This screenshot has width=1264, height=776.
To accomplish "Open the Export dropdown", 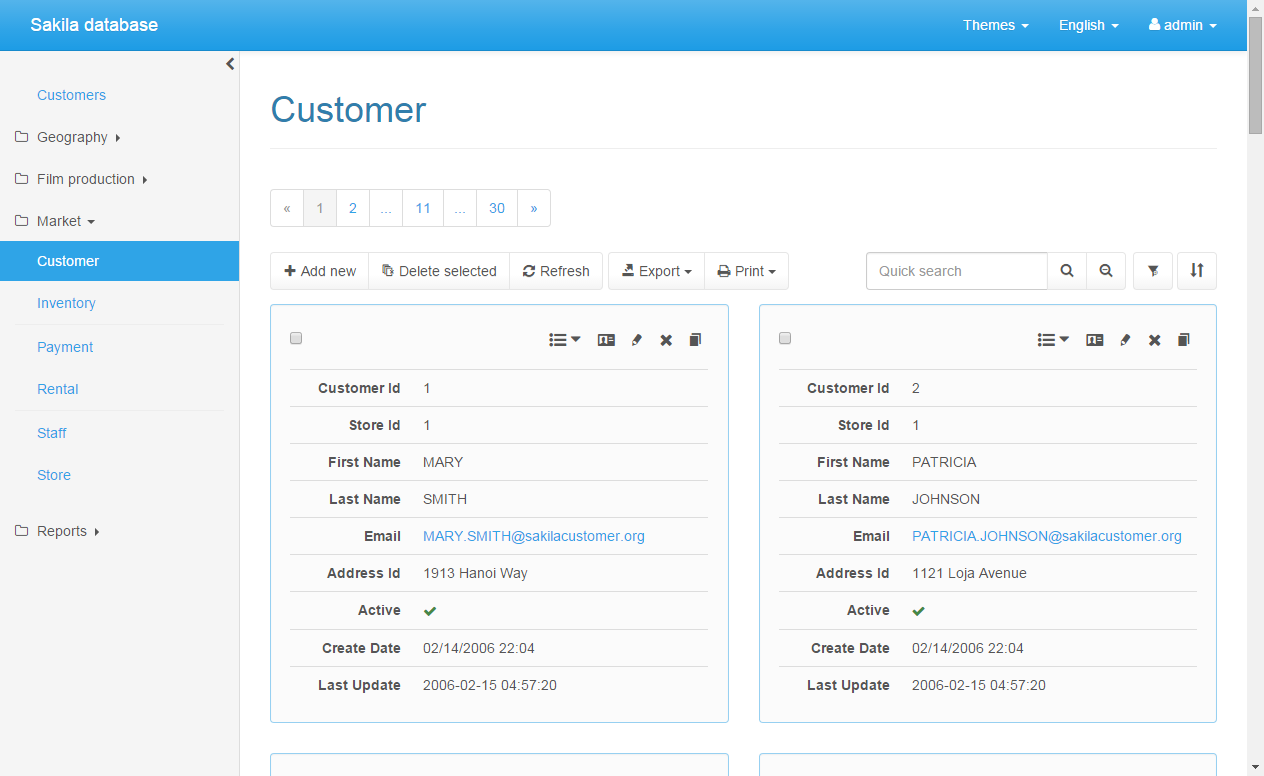I will pos(656,270).
